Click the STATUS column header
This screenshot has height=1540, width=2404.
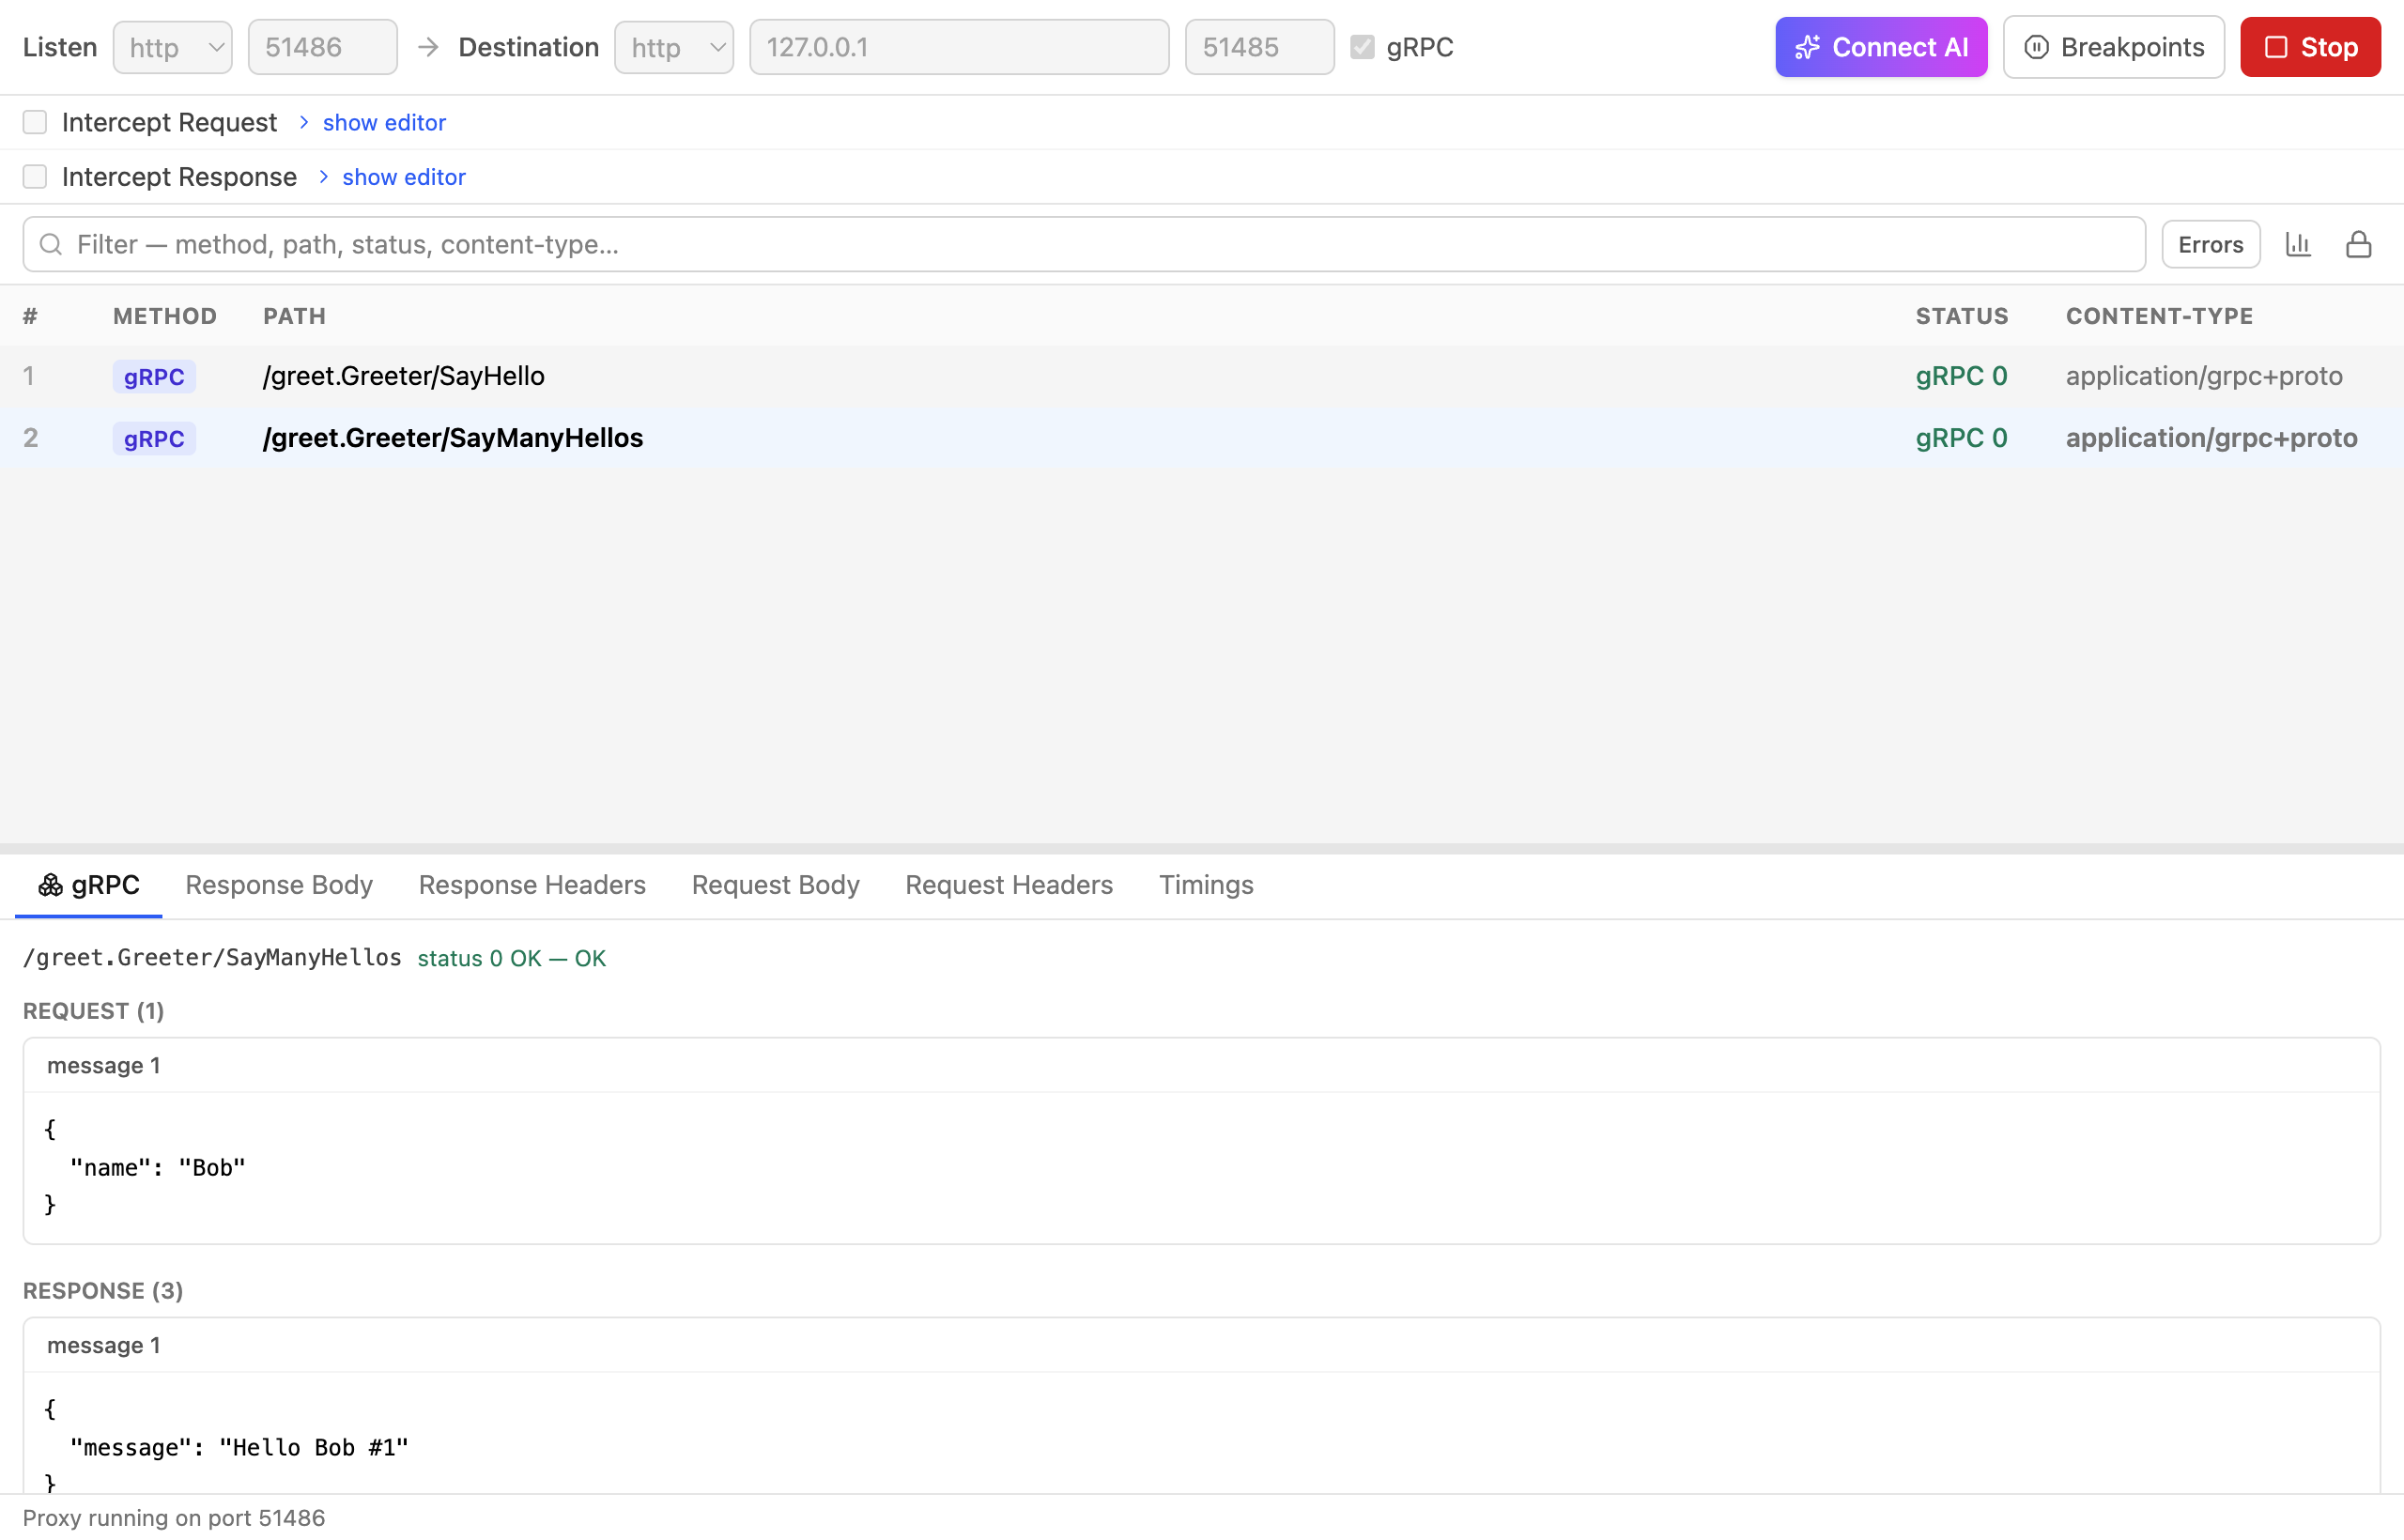(1962, 316)
